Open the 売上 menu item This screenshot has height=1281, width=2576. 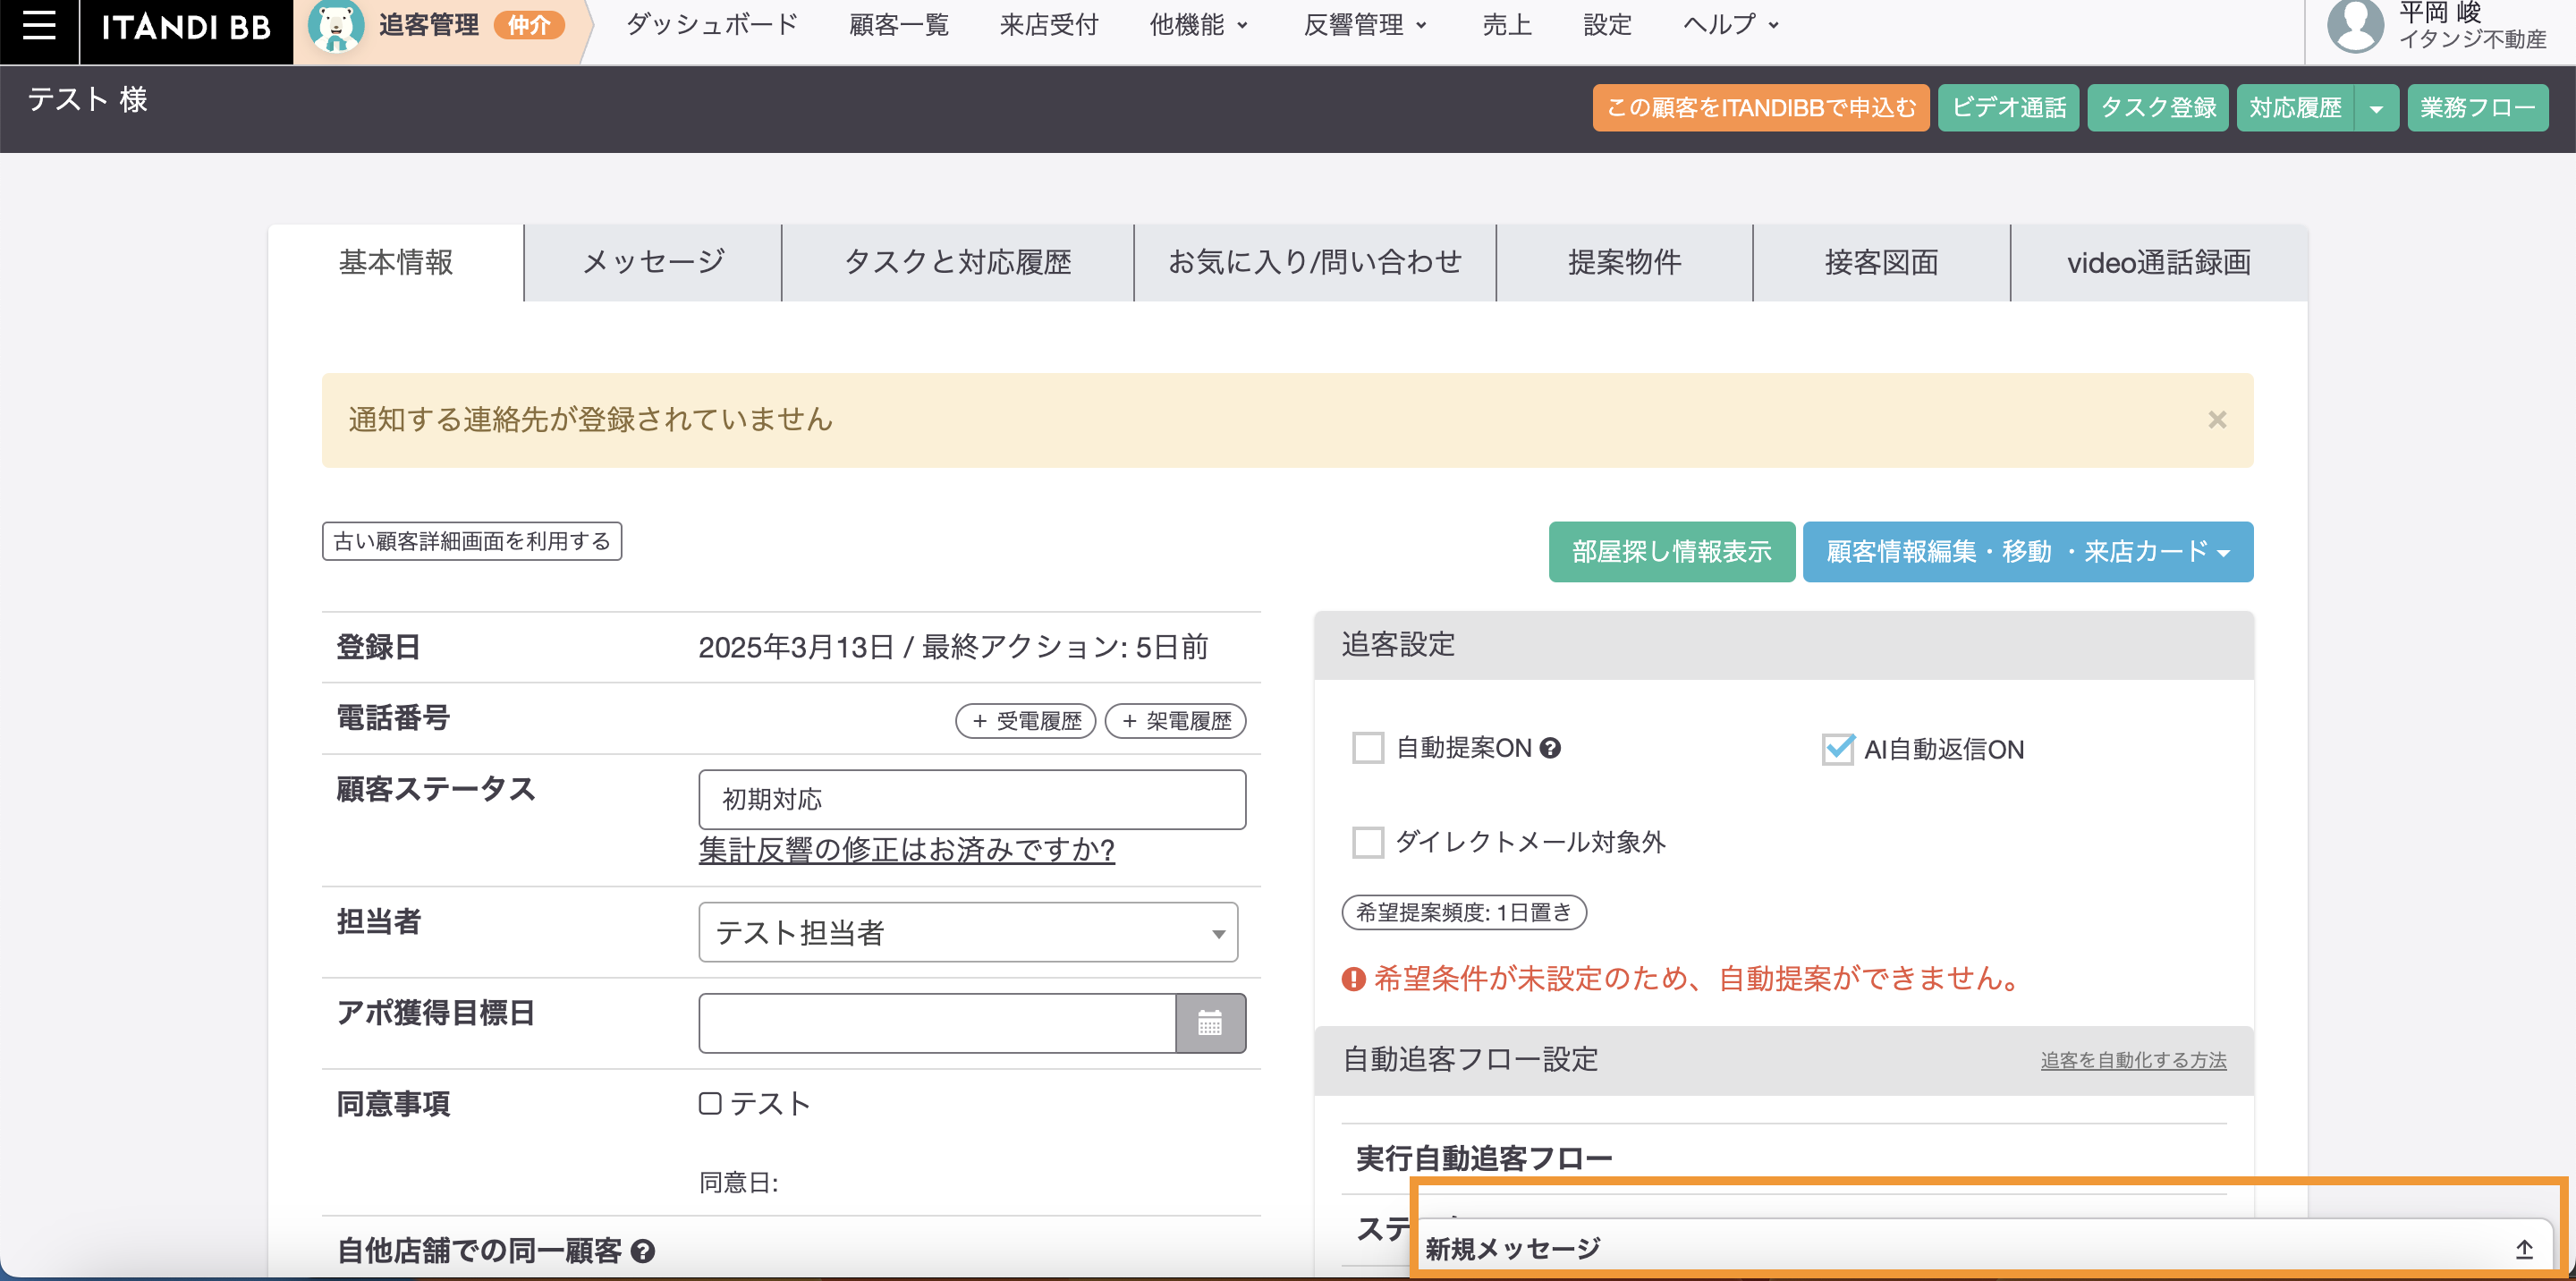point(1507,25)
